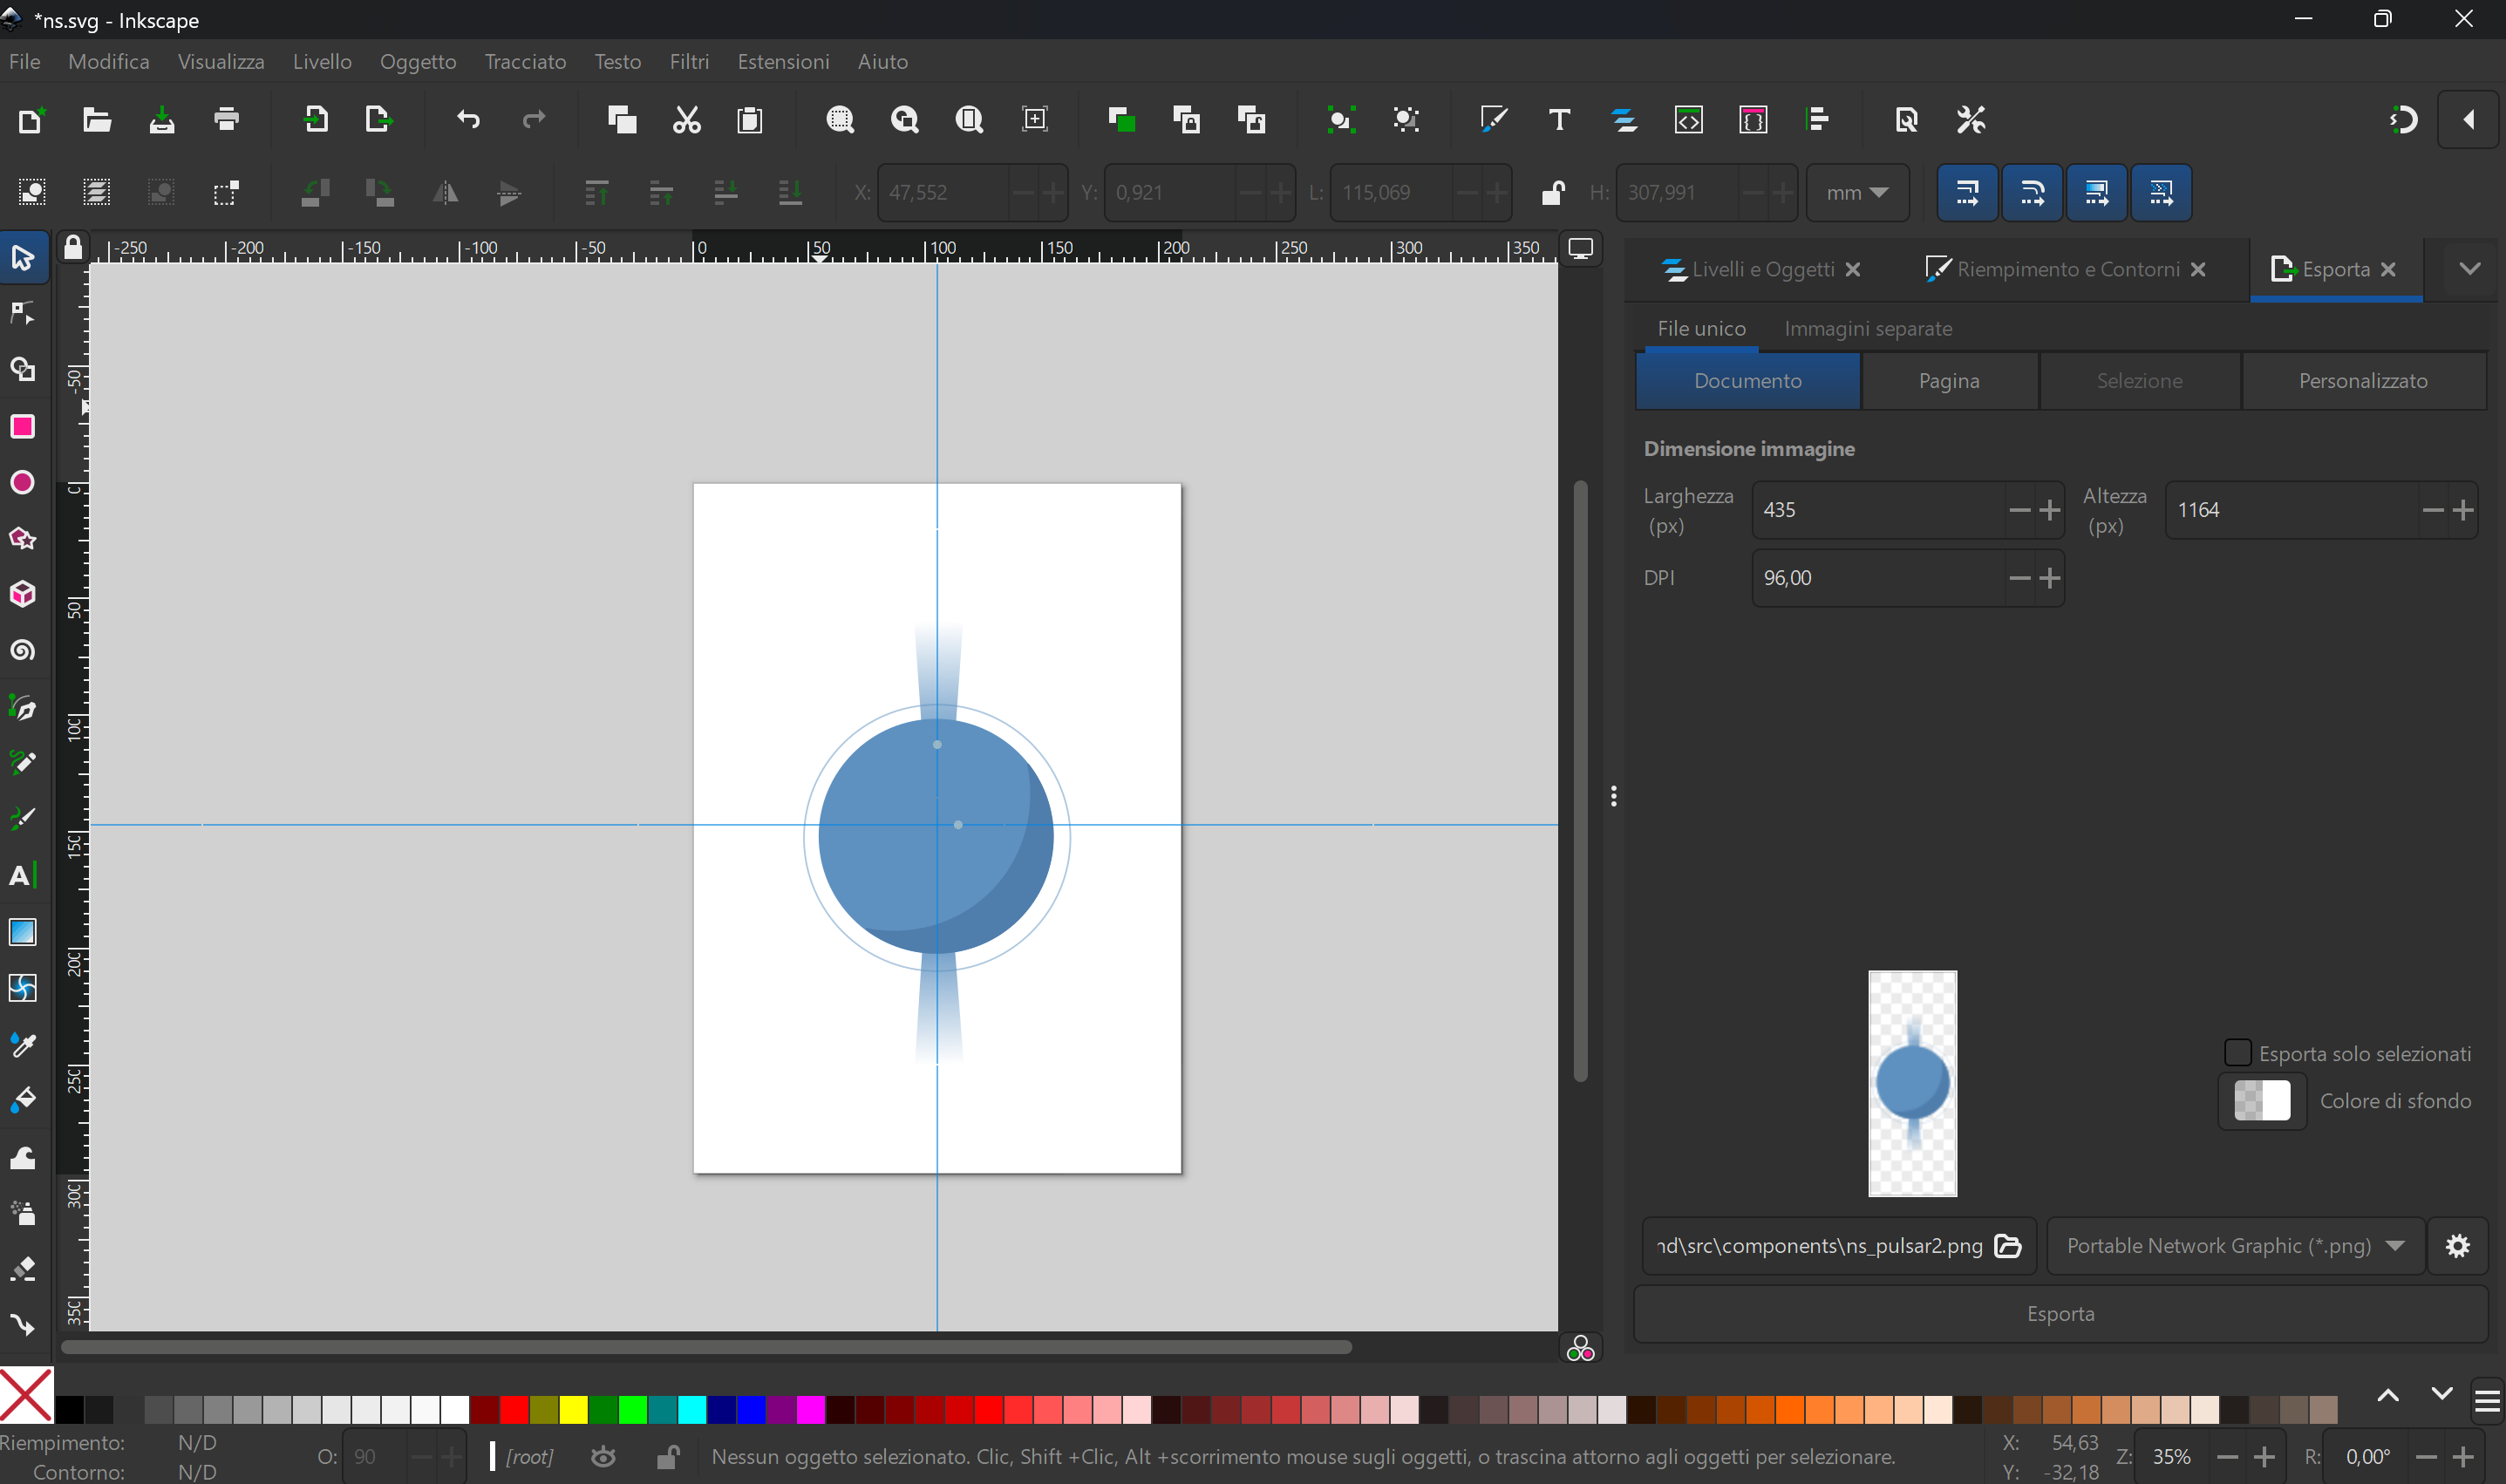The height and width of the screenshot is (1484, 2506).
Task: Open the canvas display mode menu
Action: pyautogui.click(x=1580, y=249)
